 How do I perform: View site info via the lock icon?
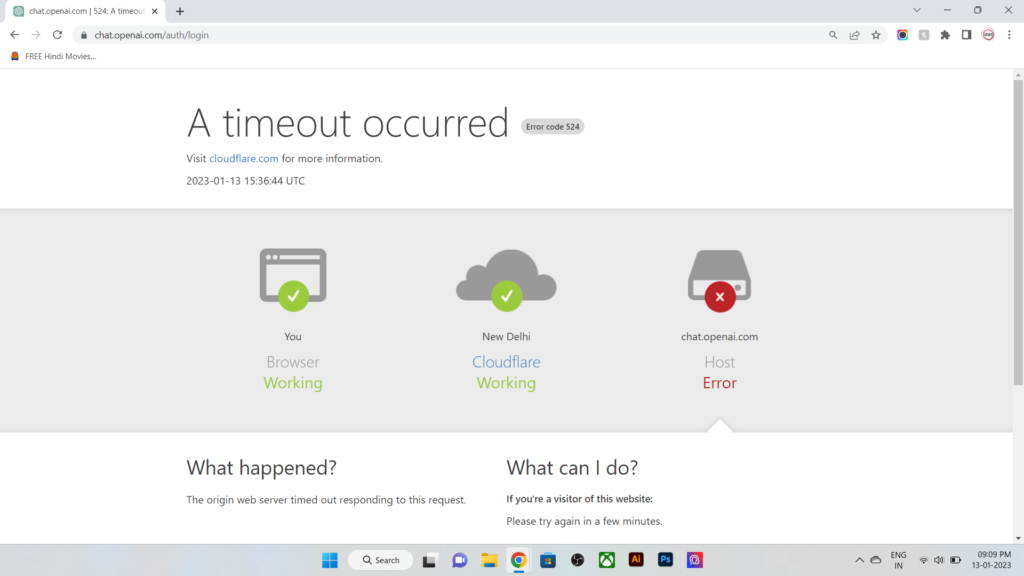84,35
